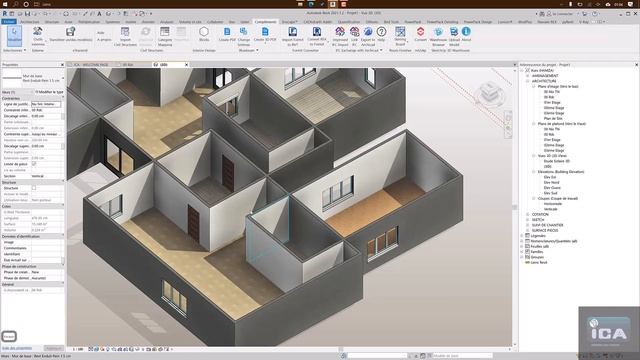This screenshot has height=360, width=640.
Task: Switch to the 00 Rdc view tab
Action: tap(128, 64)
